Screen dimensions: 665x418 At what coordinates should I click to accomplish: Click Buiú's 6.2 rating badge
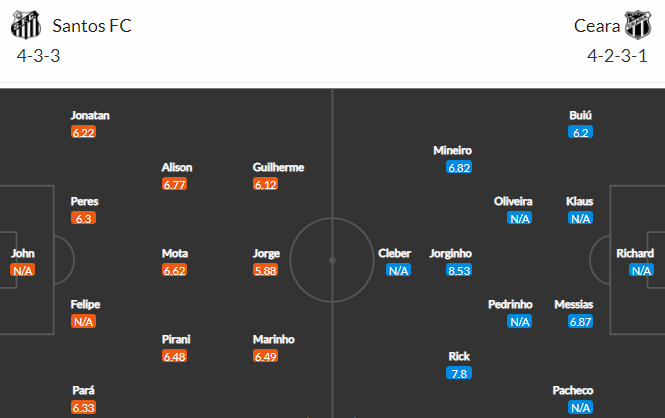tap(580, 133)
